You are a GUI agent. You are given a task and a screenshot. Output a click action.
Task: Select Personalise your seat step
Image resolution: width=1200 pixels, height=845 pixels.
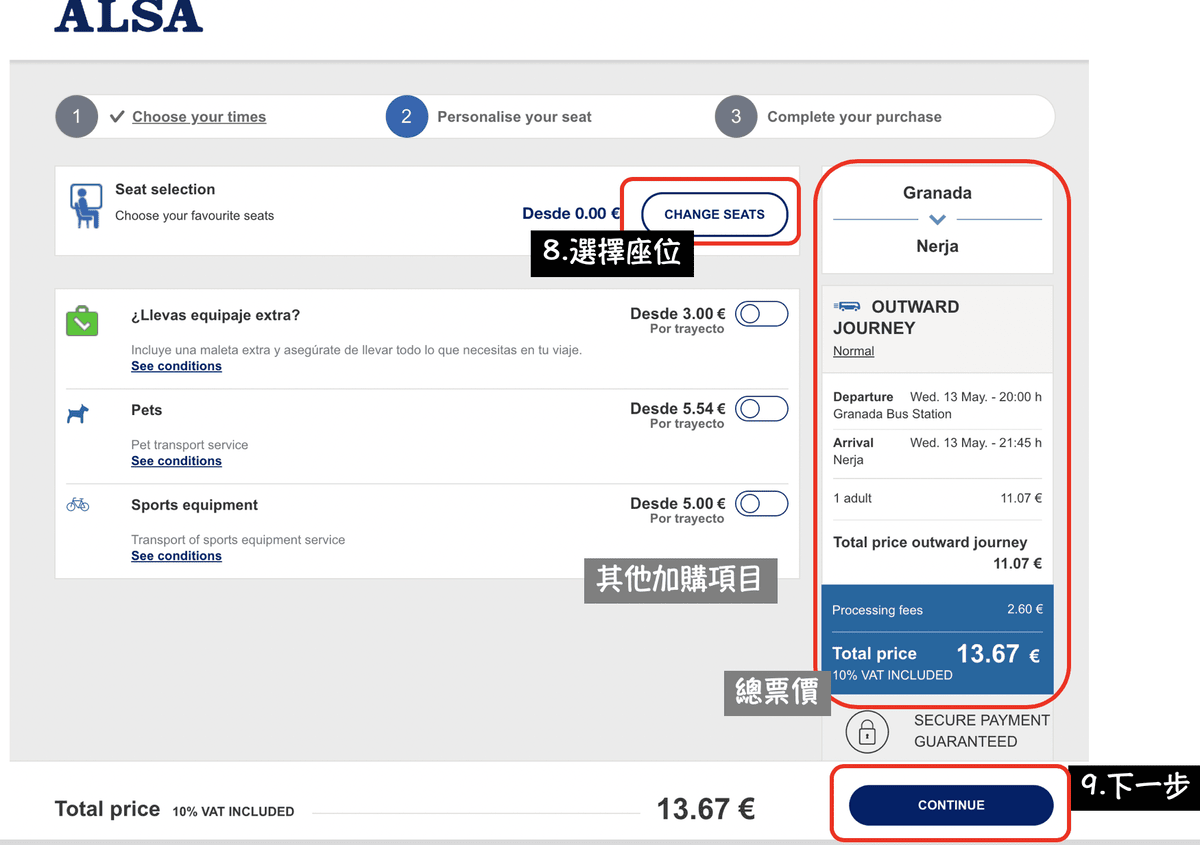tap(514, 117)
